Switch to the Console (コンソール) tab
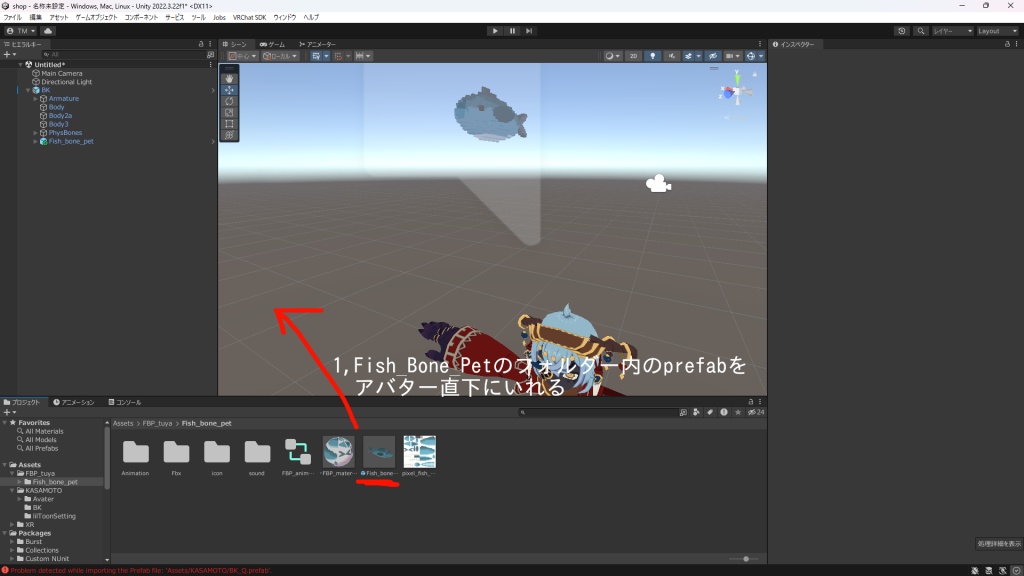The image size is (1024, 576). coord(125,402)
